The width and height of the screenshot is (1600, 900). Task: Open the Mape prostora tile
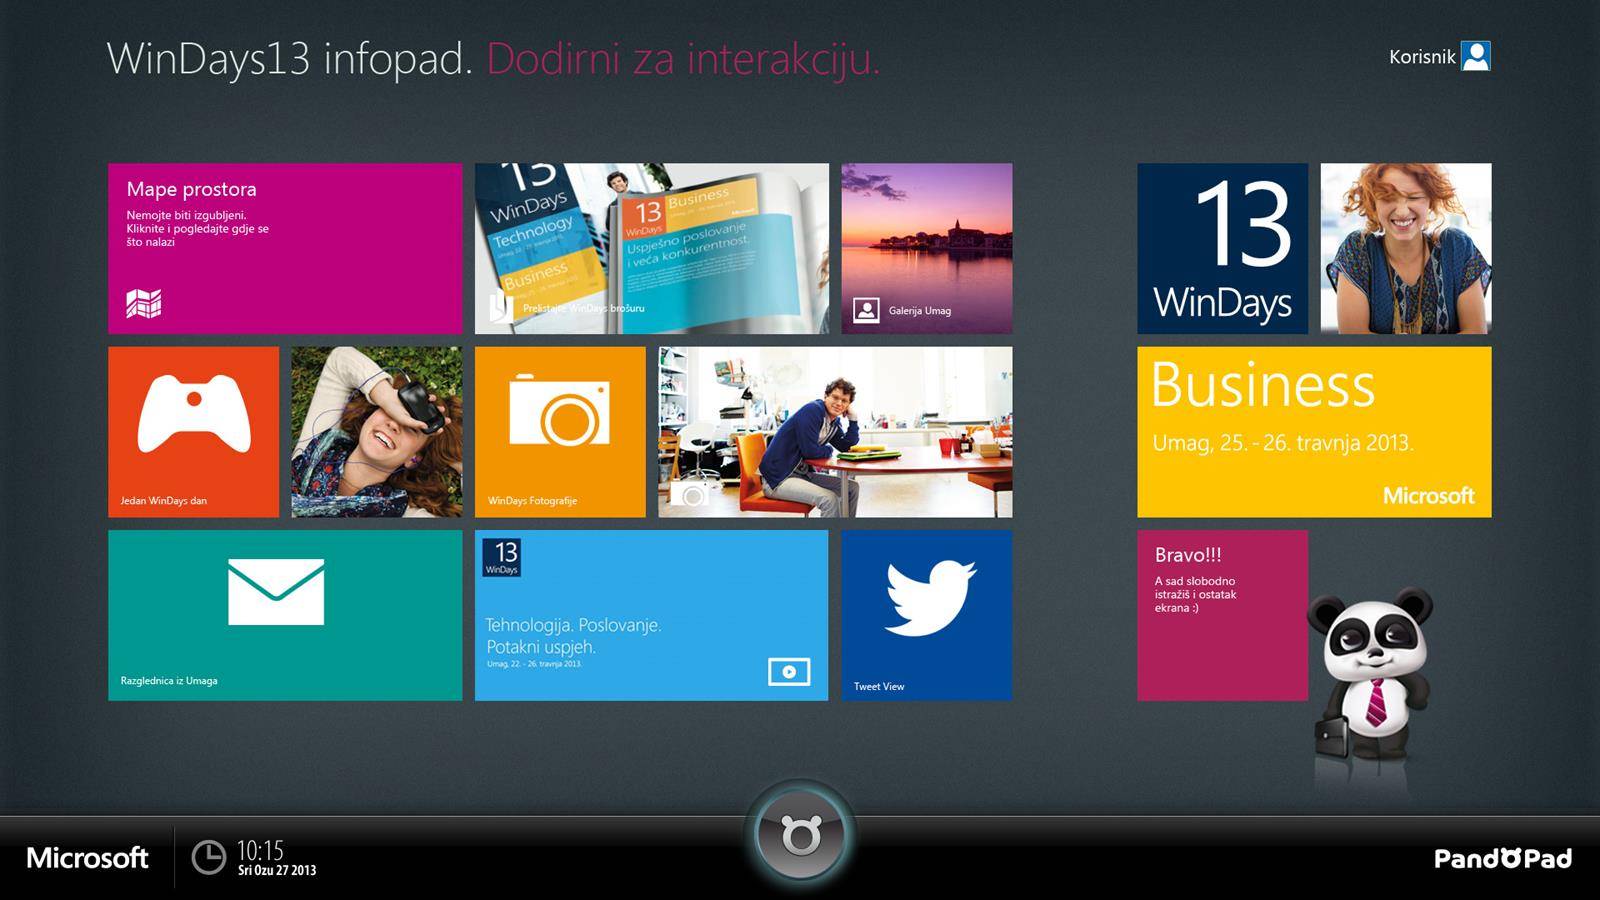pyautogui.click(x=285, y=248)
